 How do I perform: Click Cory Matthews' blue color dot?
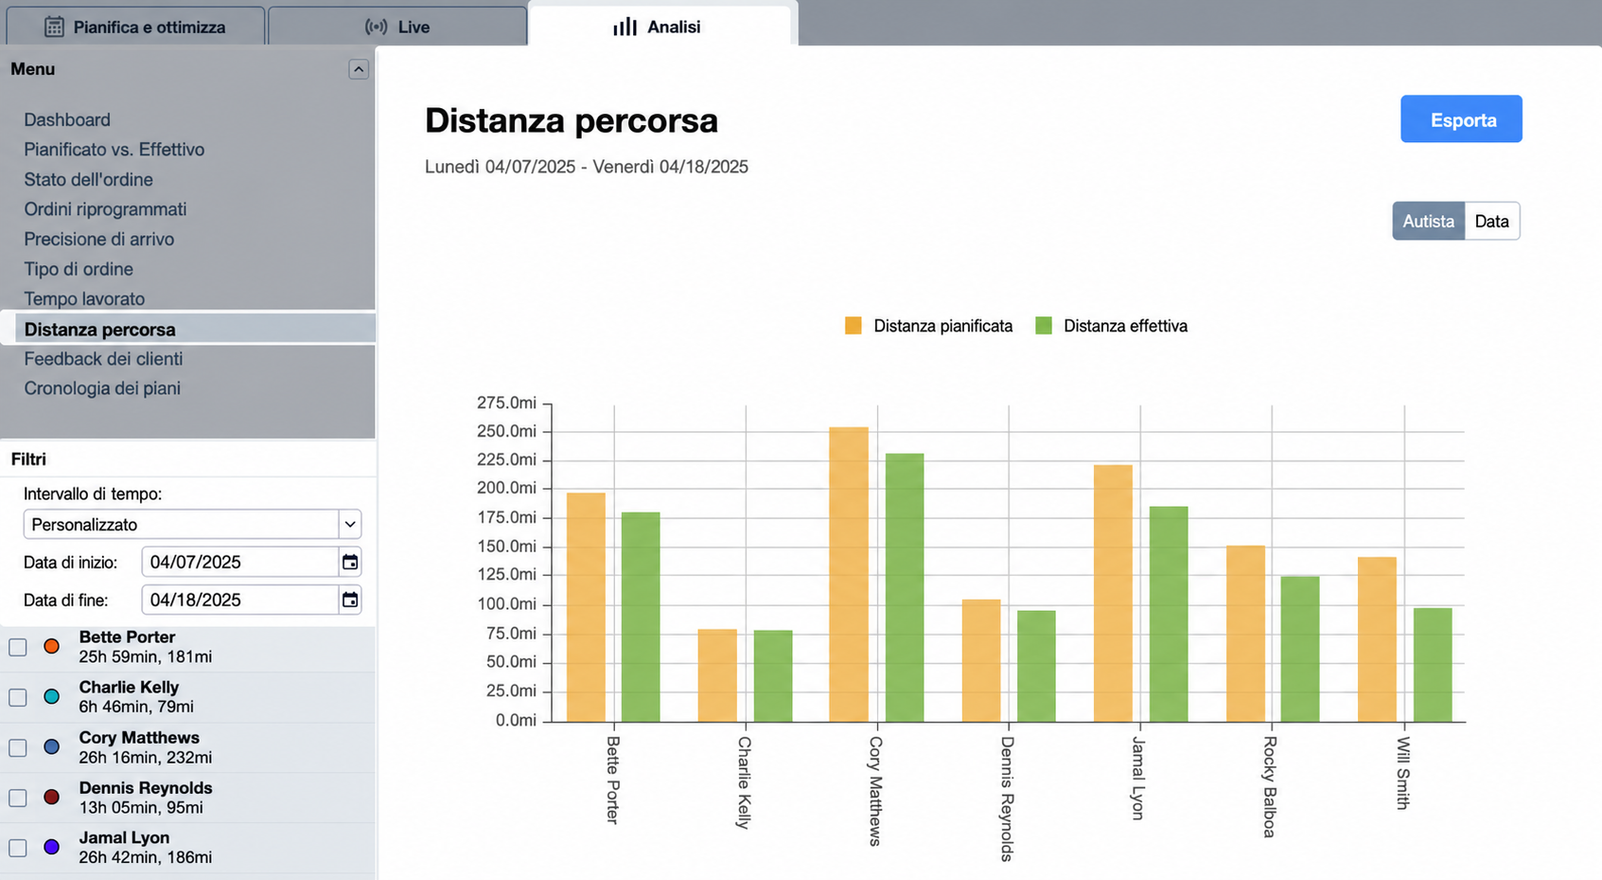52,746
